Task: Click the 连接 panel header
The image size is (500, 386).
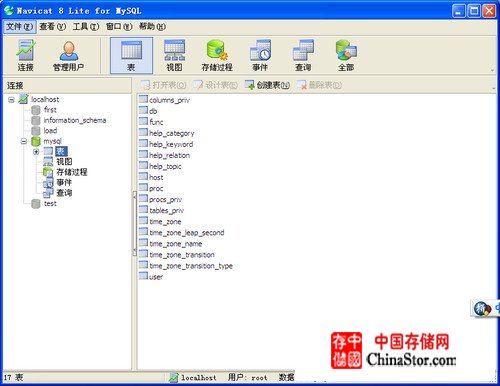Action: 67,86
